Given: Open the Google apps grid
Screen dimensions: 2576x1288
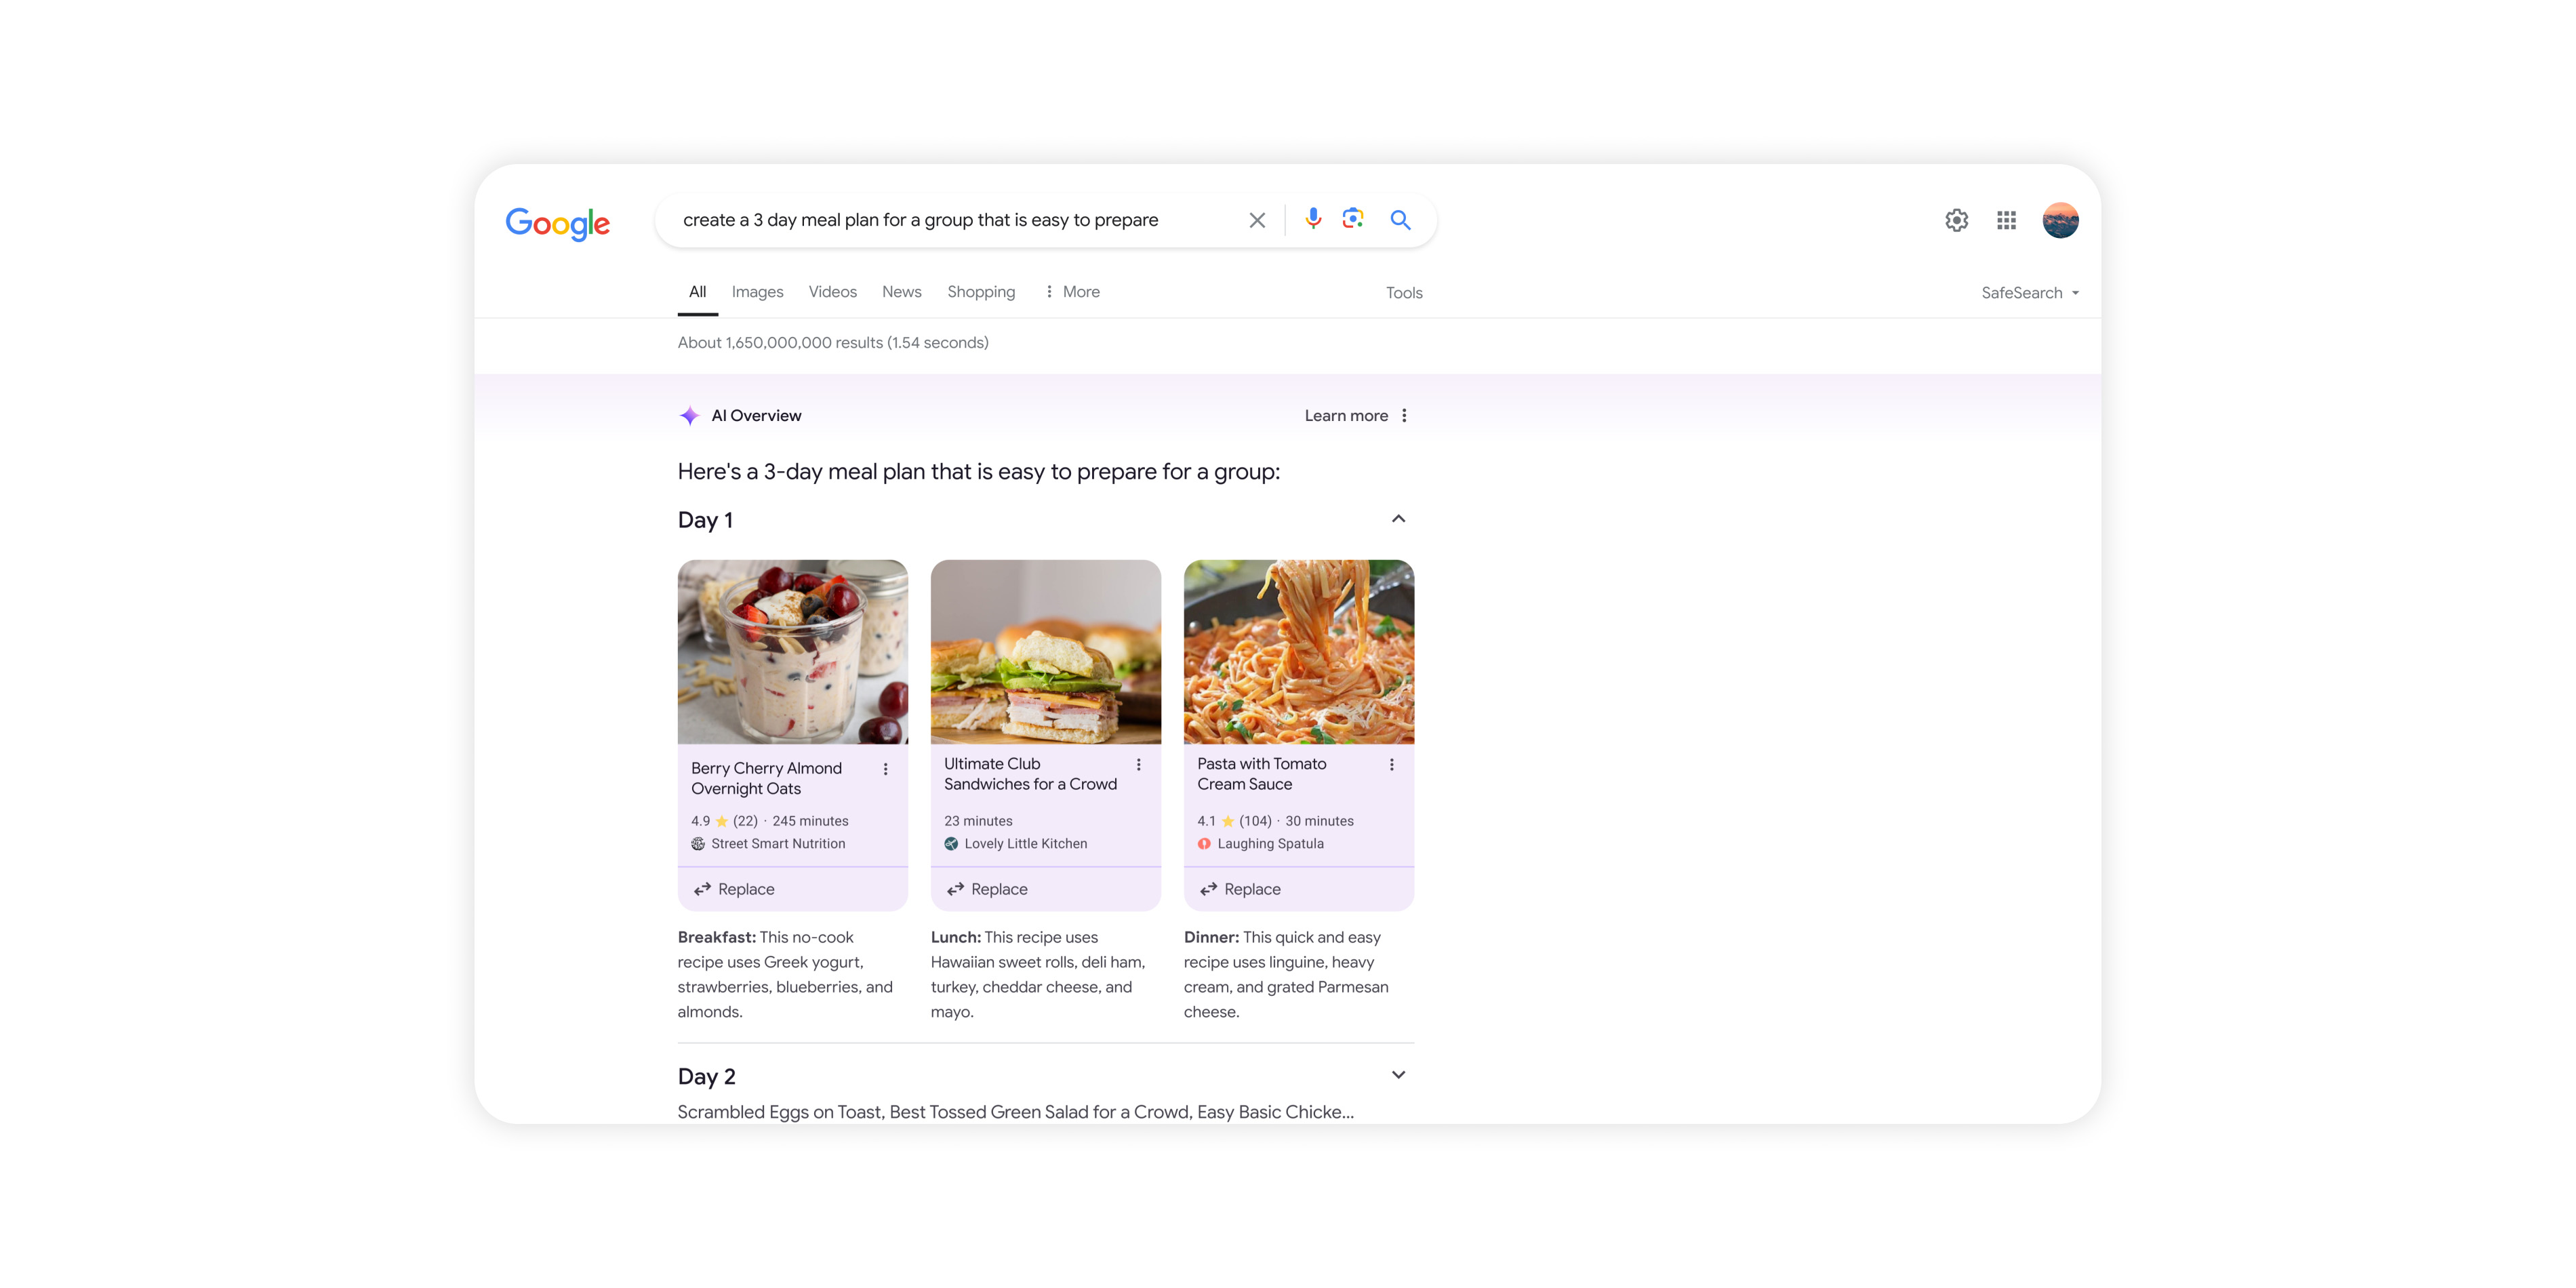Looking at the screenshot, I should click(2006, 220).
